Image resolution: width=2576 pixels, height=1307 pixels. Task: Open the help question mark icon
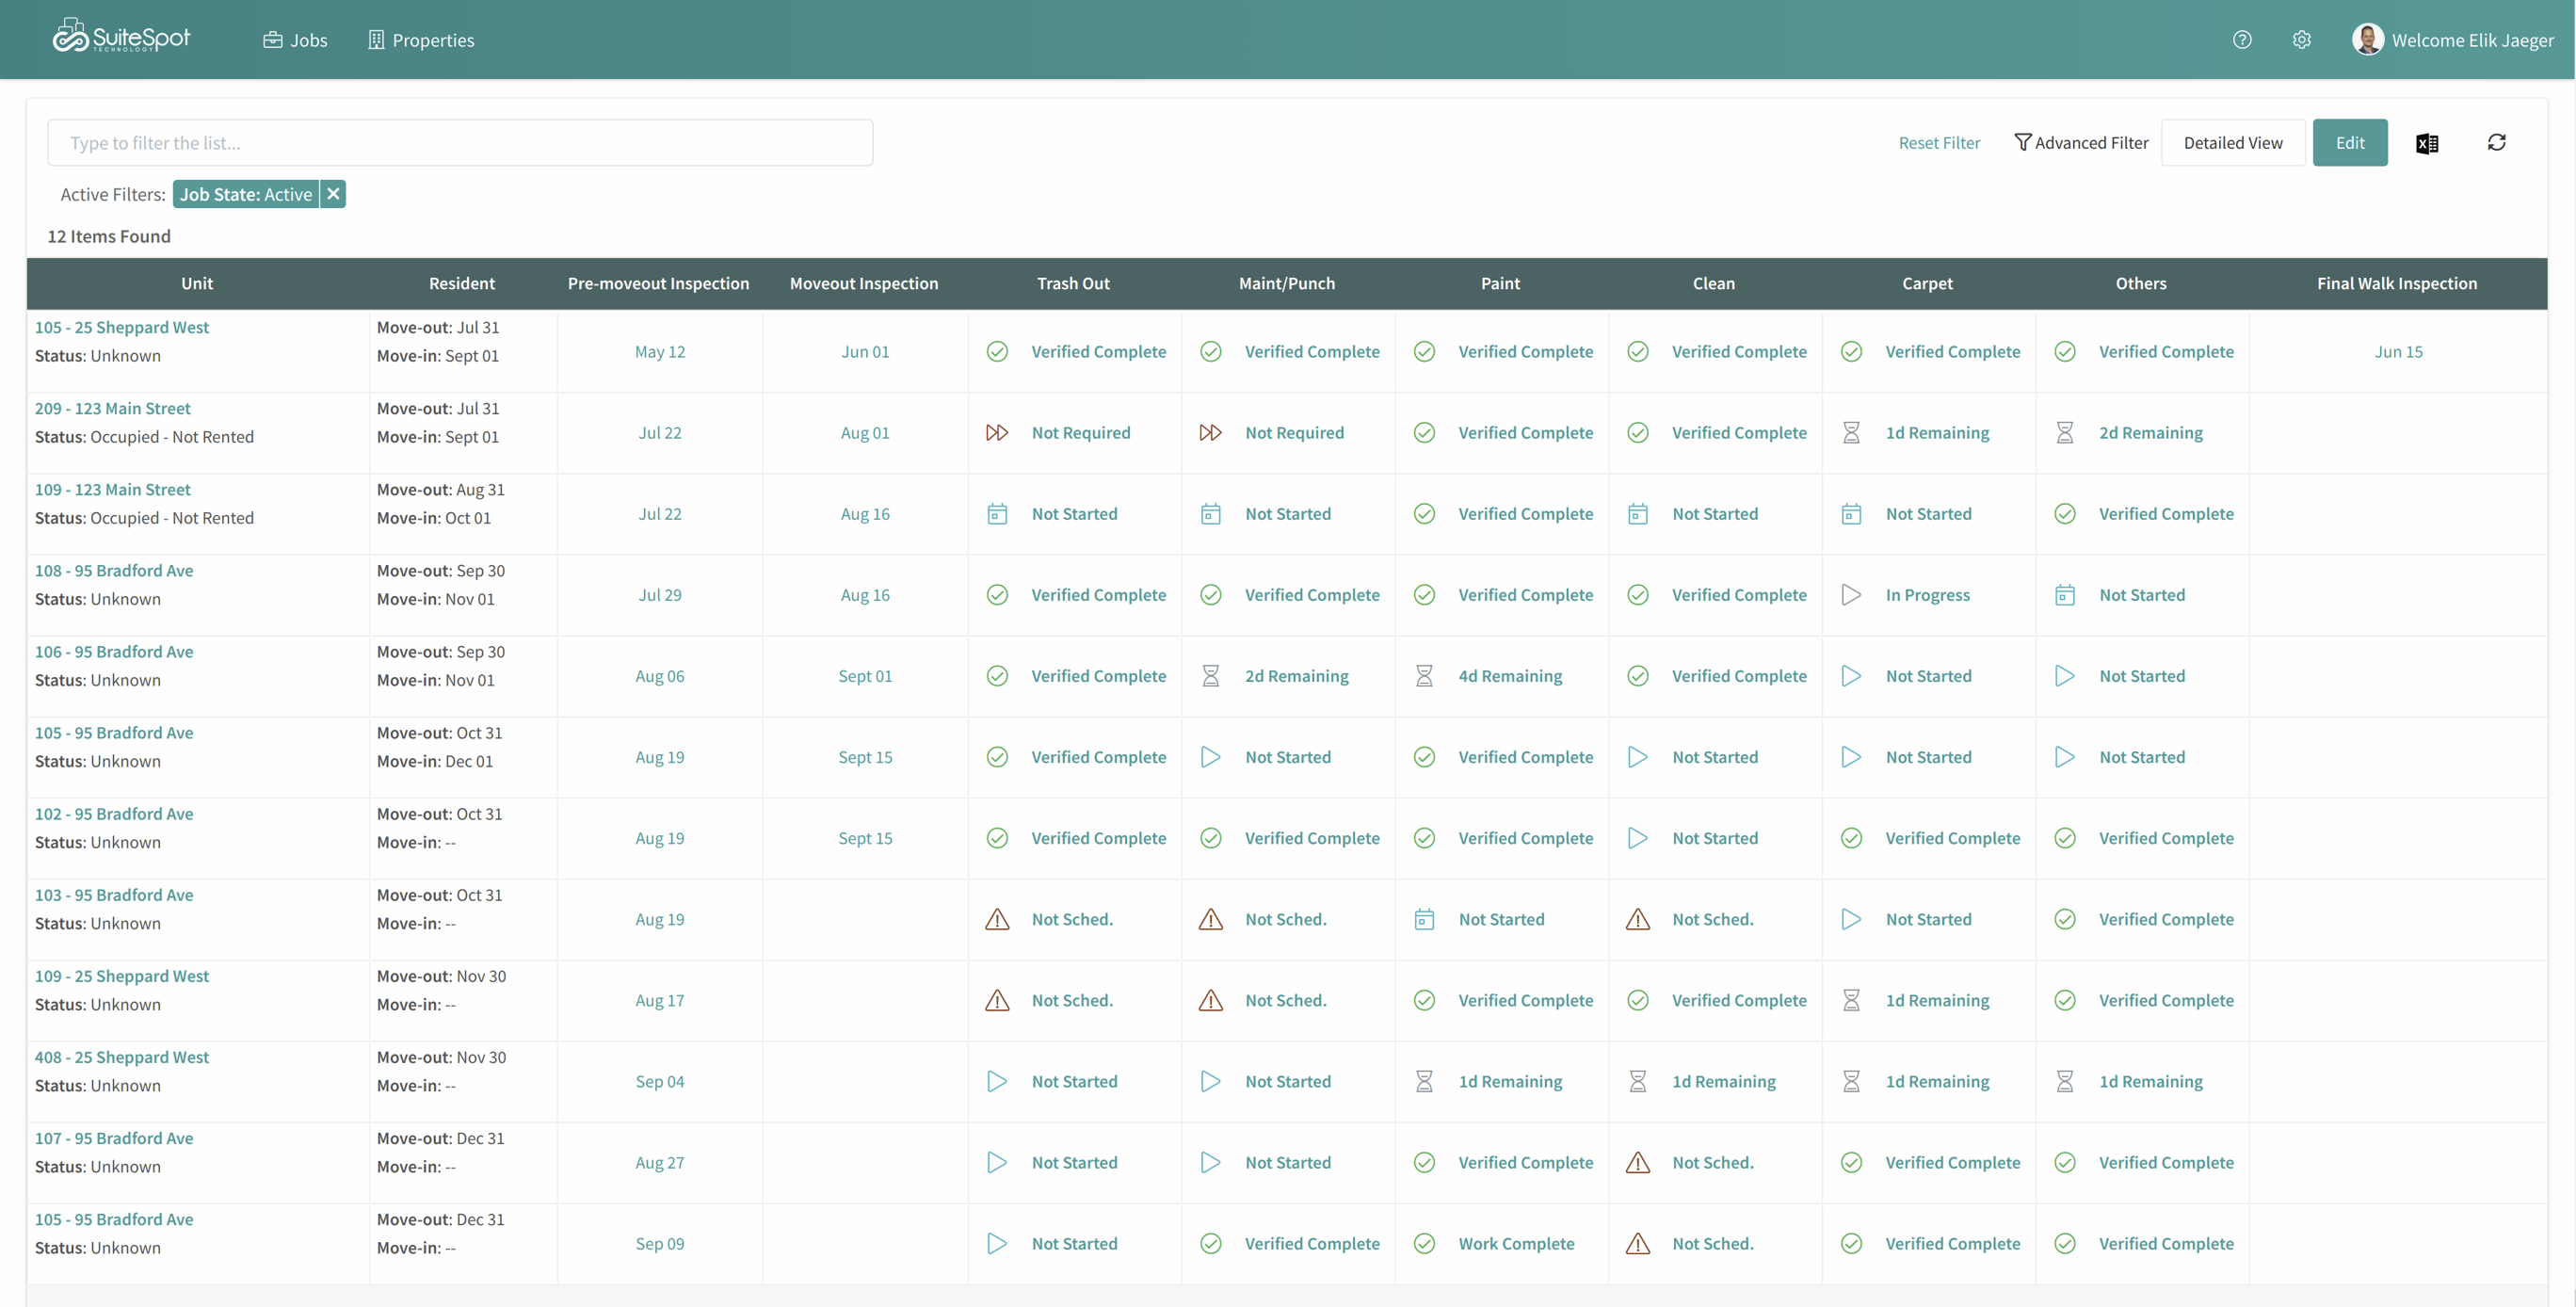2241,40
